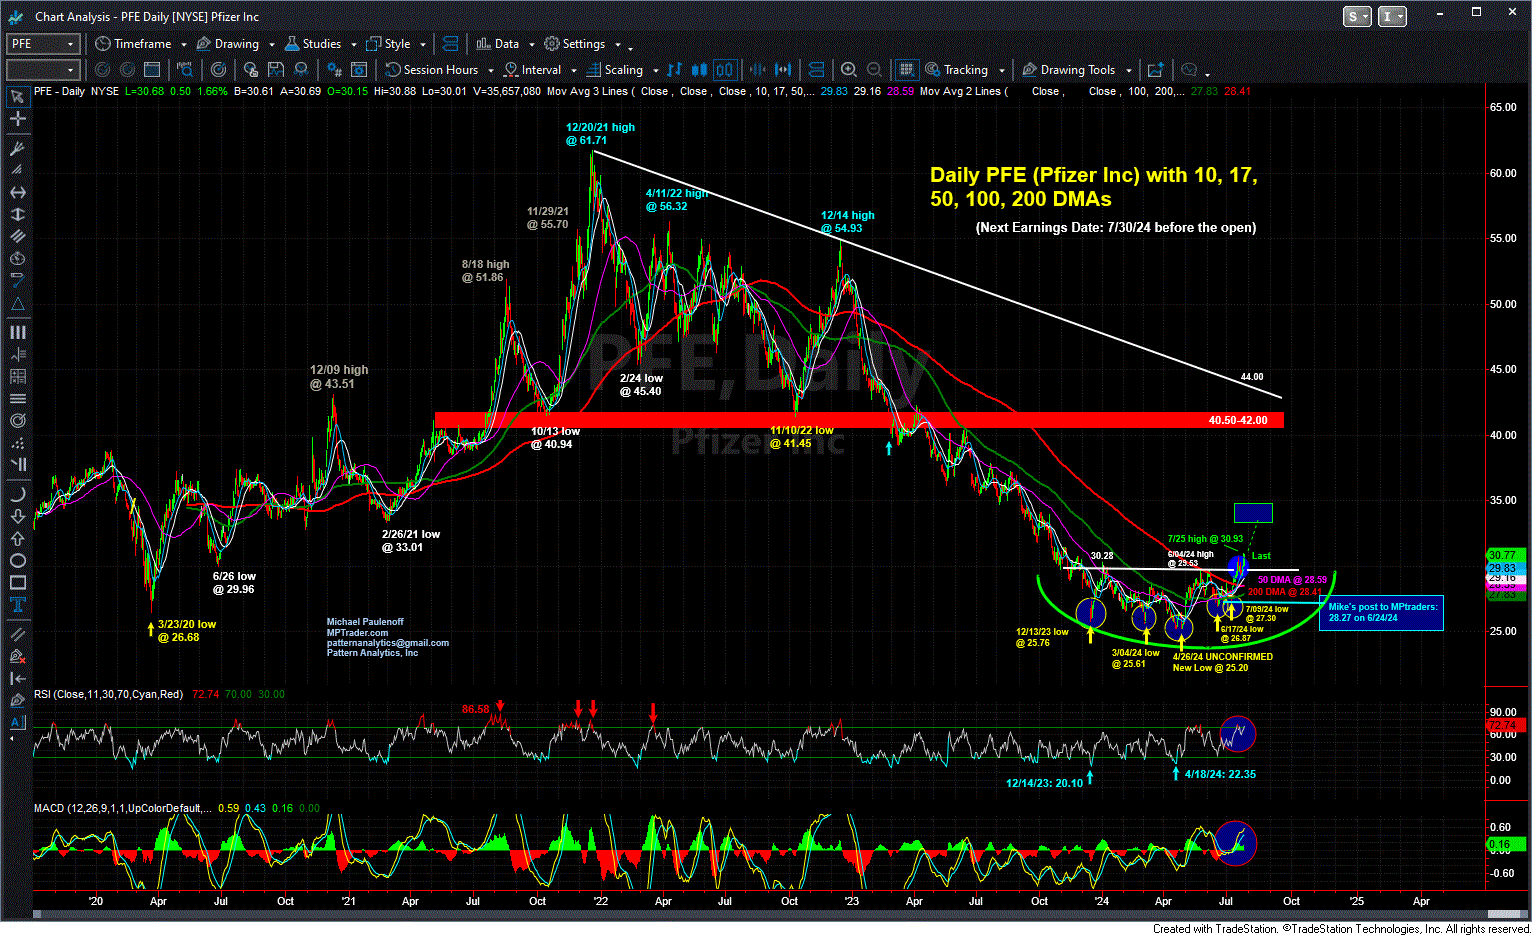The height and width of the screenshot is (935, 1532).
Task: Expand the Interval dropdown arrow
Action: click(x=573, y=71)
